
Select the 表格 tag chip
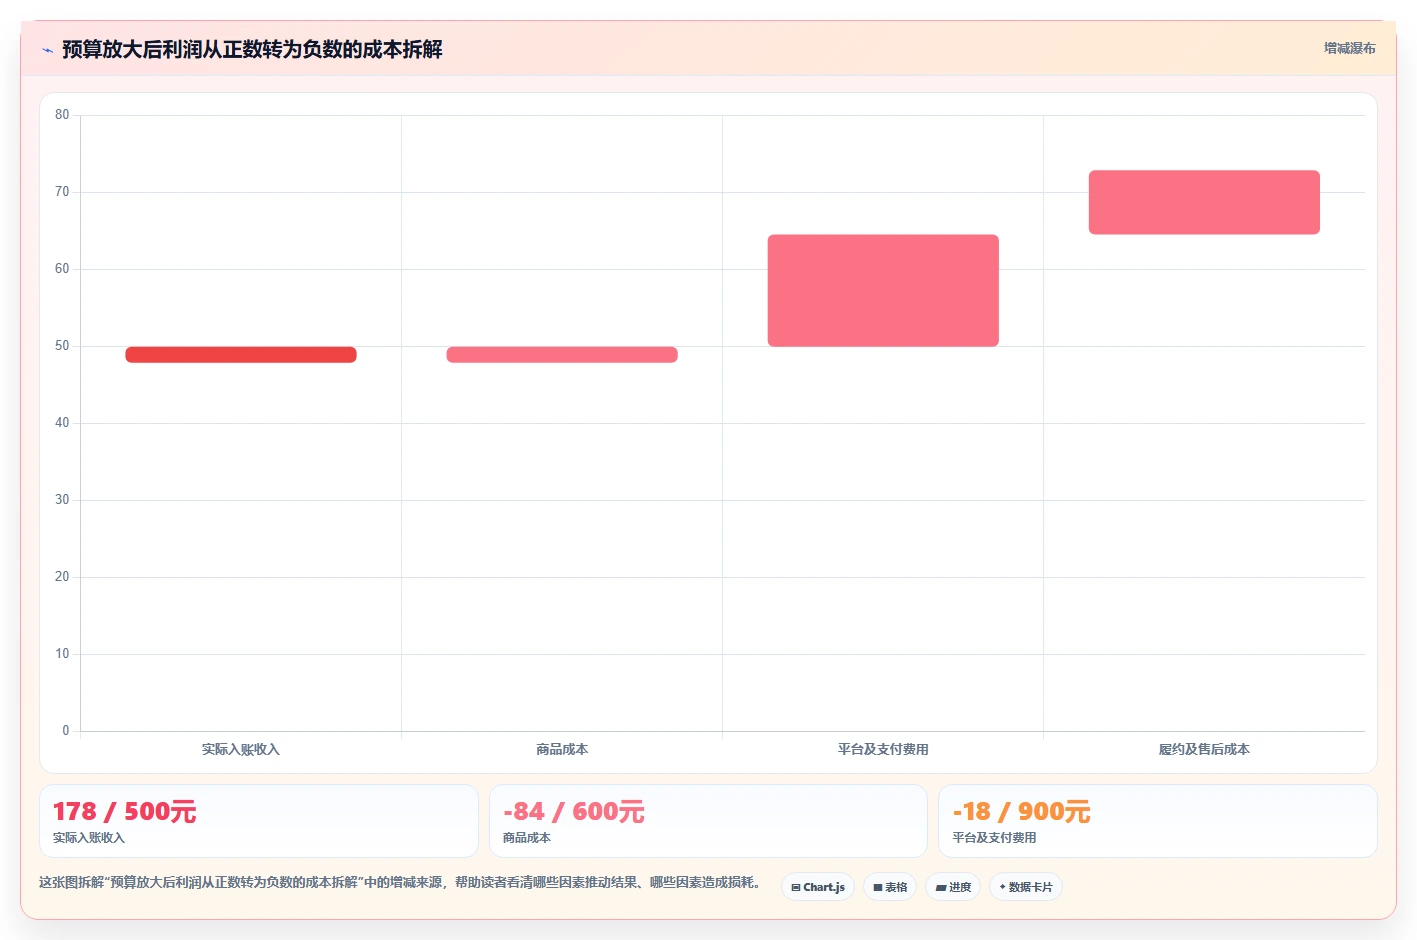point(890,887)
